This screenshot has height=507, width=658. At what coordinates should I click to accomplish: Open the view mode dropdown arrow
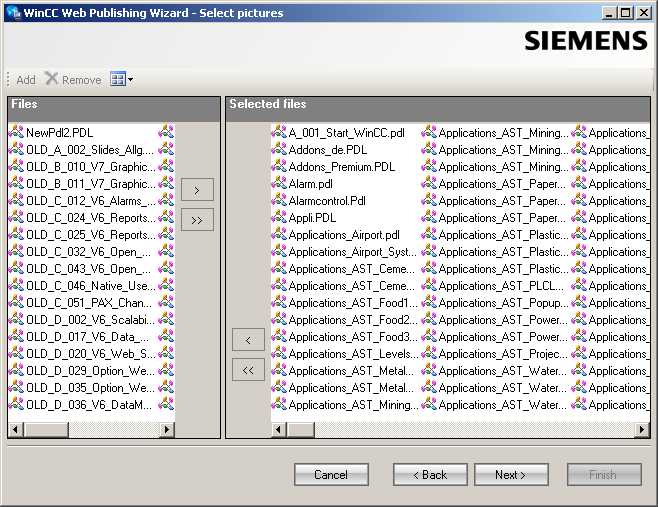pyautogui.click(x=130, y=79)
